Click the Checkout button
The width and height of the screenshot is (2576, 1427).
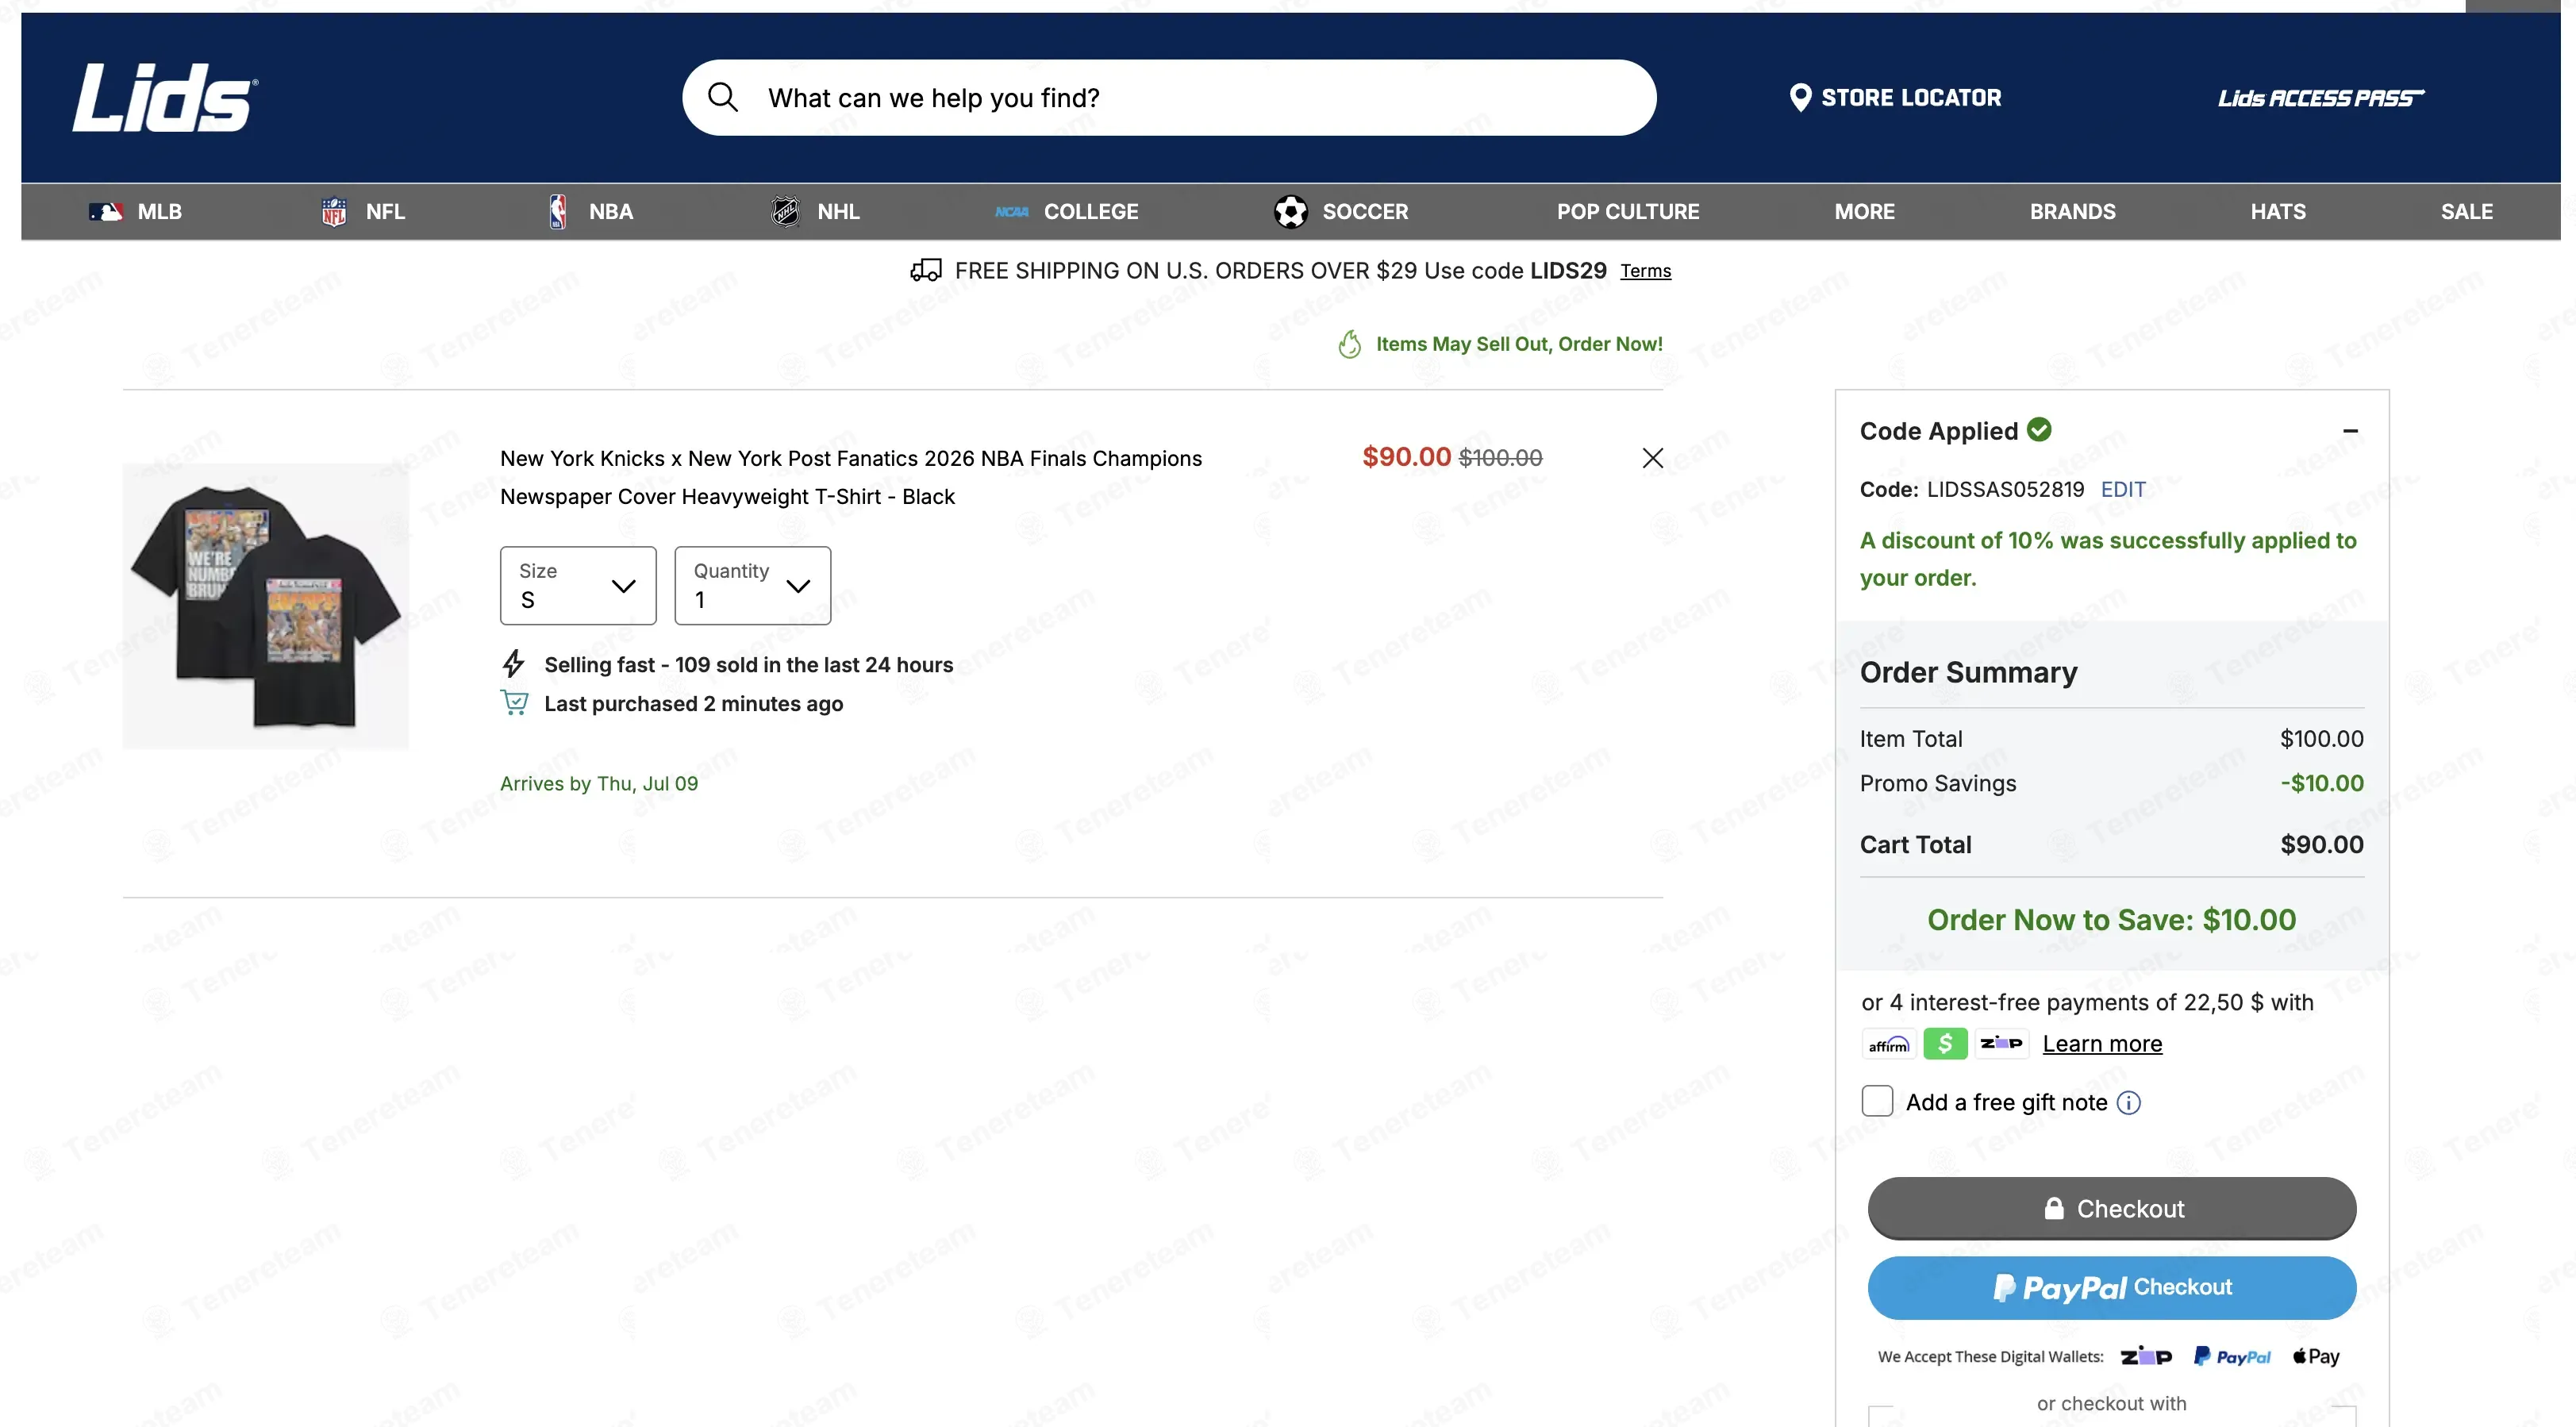(x=2111, y=1208)
